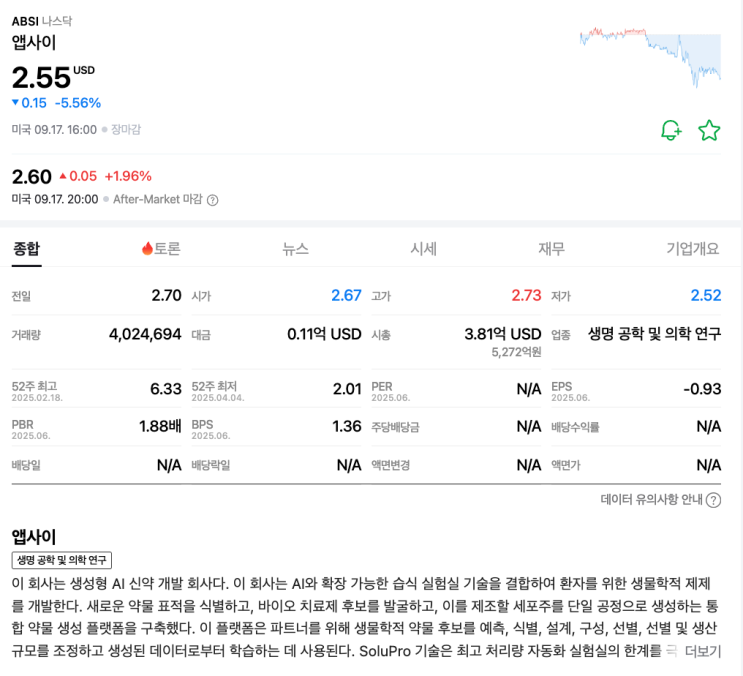Click the 생명 공학 및 의학 연구 tag badge
The height and width of the screenshot is (676, 743).
pos(62,560)
